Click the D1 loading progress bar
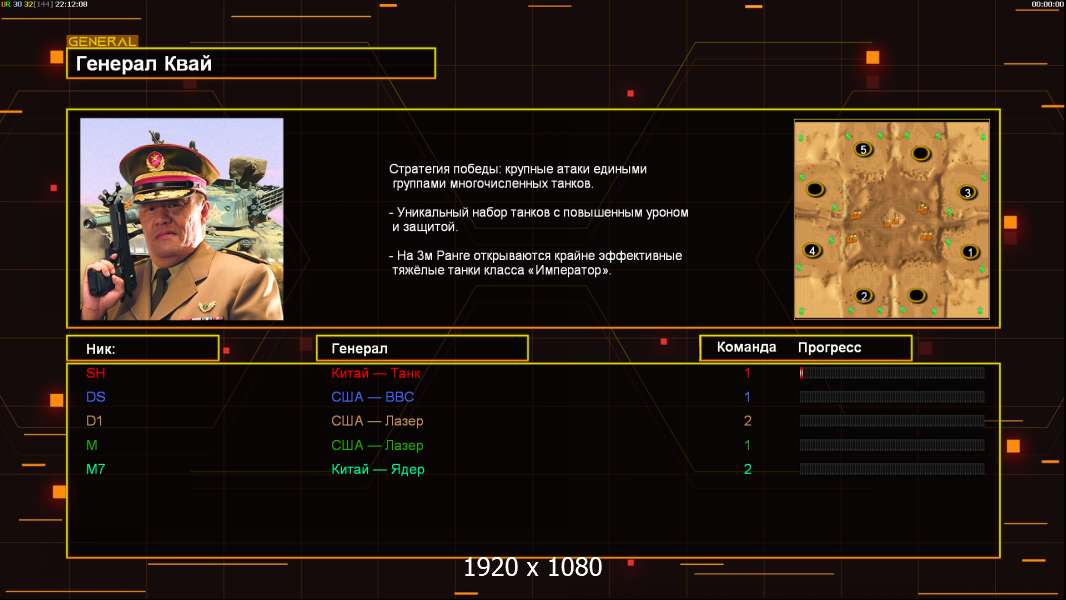The width and height of the screenshot is (1066, 600). 892,421
